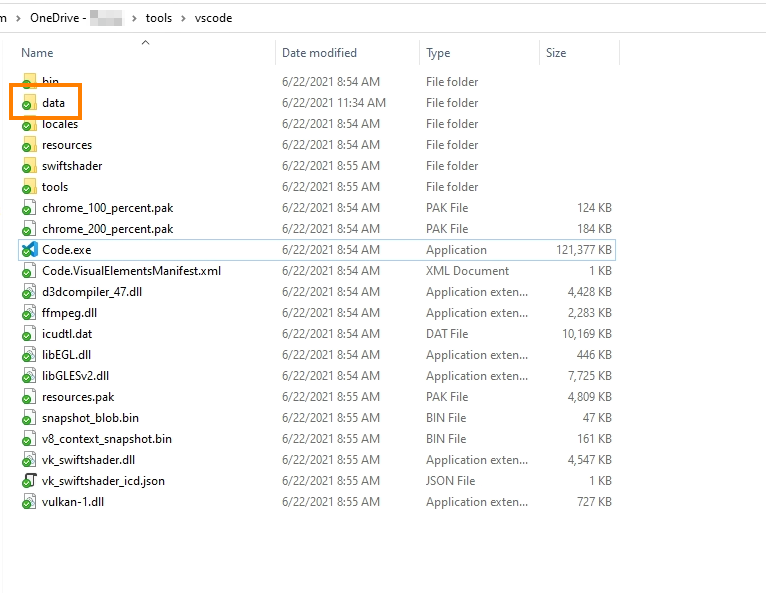Click the DAT File type cell
The height and width of the screenshot is (593, 766).
tap(447, 334)
